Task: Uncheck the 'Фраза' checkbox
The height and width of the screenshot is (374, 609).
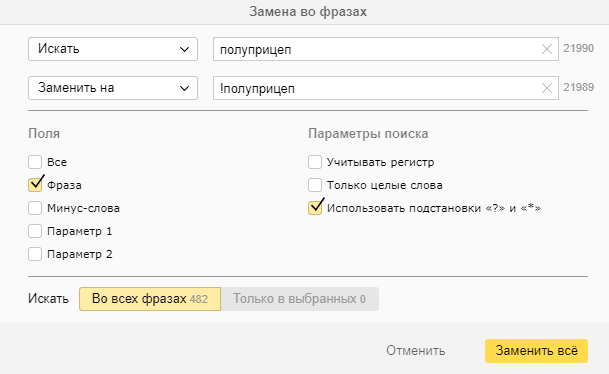Action: pos(35,185)
